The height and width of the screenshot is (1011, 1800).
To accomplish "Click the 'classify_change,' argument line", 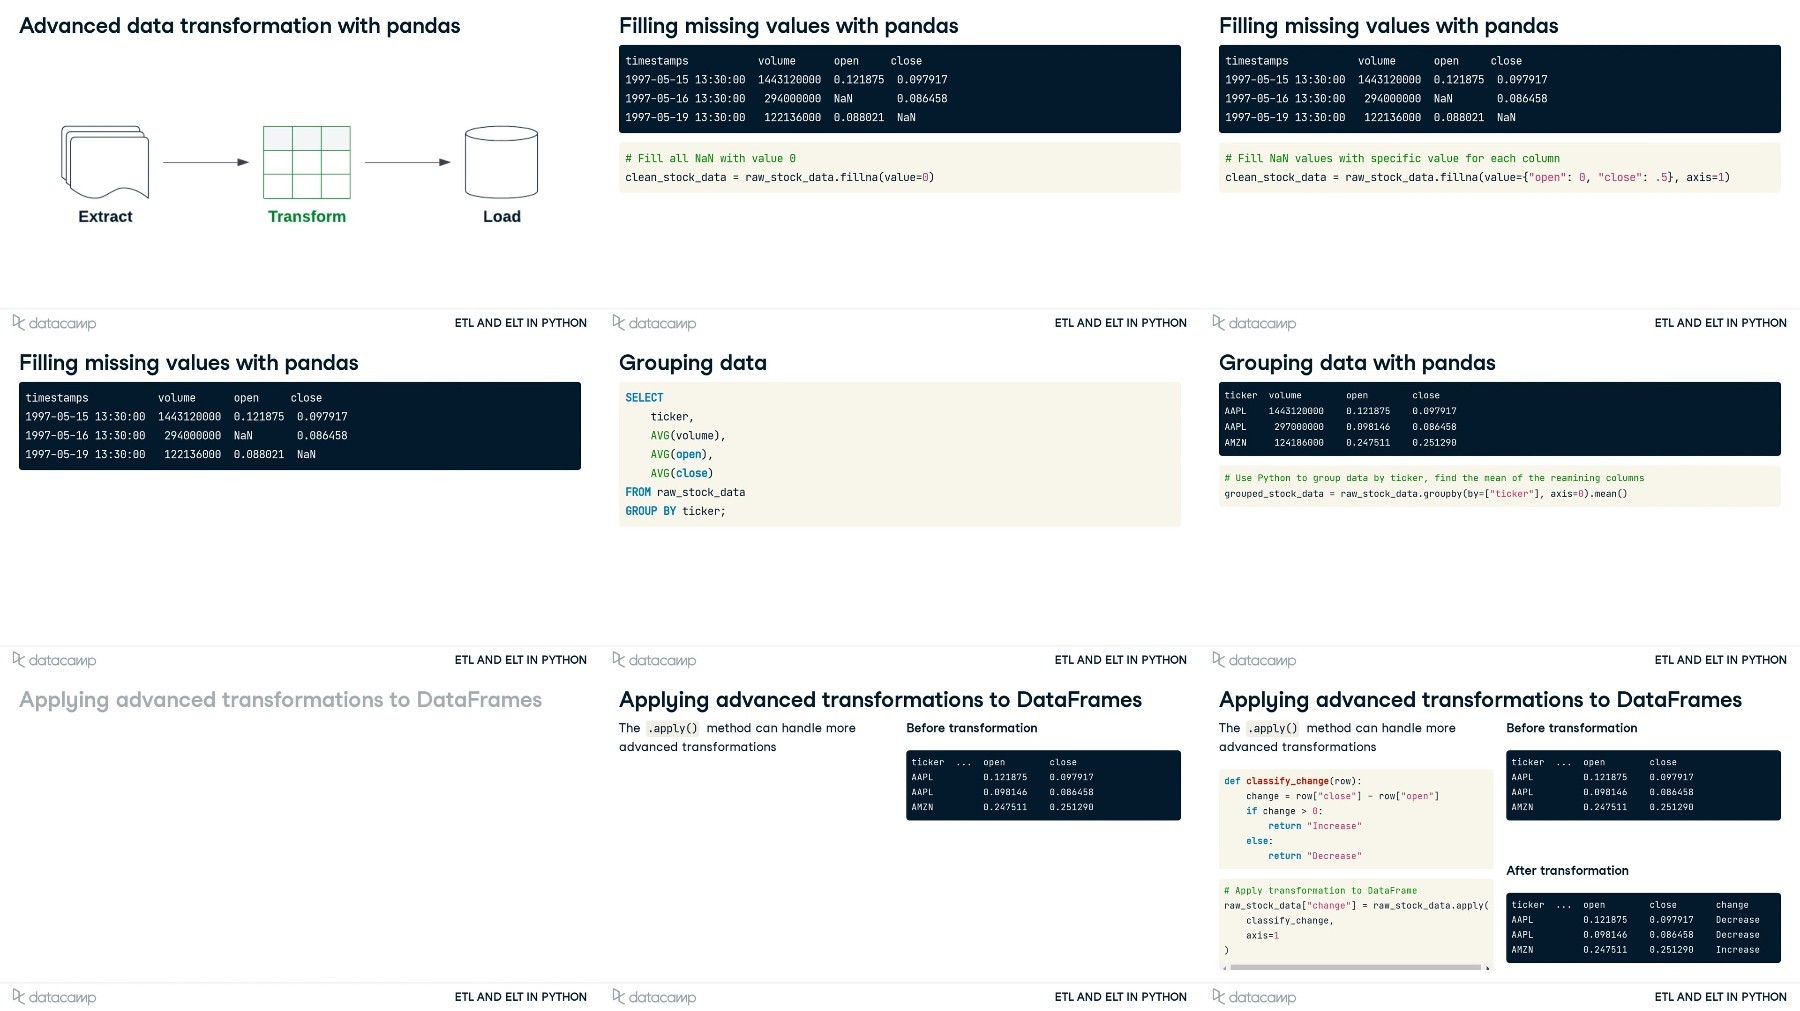I will click(1290, 921).
